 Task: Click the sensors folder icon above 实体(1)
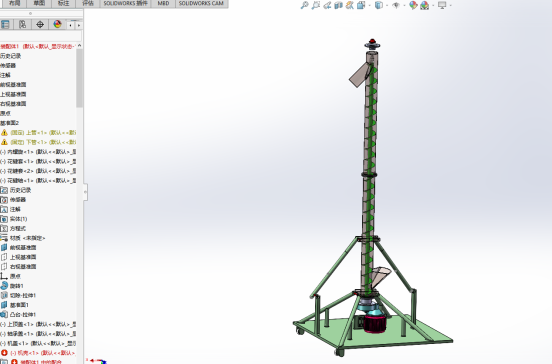click(4, 200)
